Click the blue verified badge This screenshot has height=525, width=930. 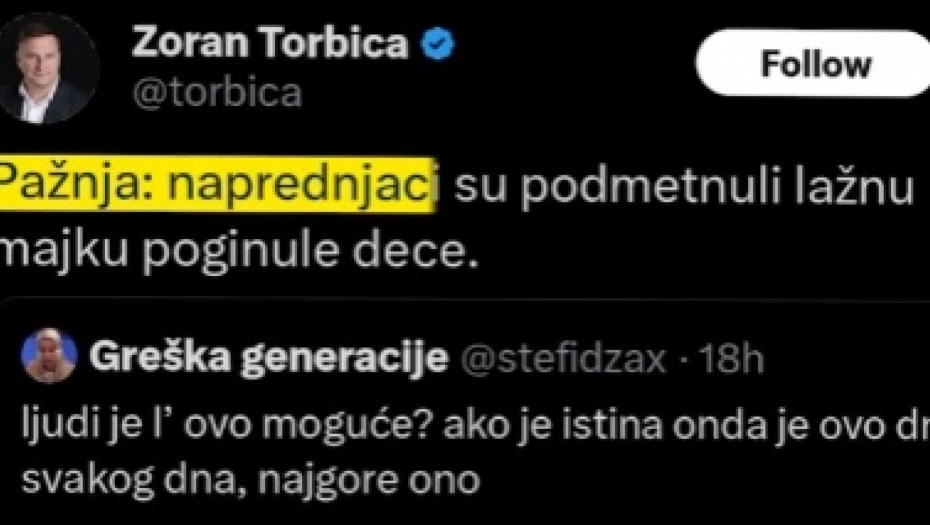point(439,43)
